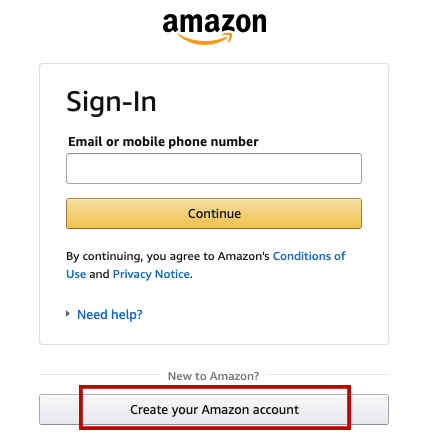
Task: Open the Privacy Notice link
Action: [x=151, y=274]
